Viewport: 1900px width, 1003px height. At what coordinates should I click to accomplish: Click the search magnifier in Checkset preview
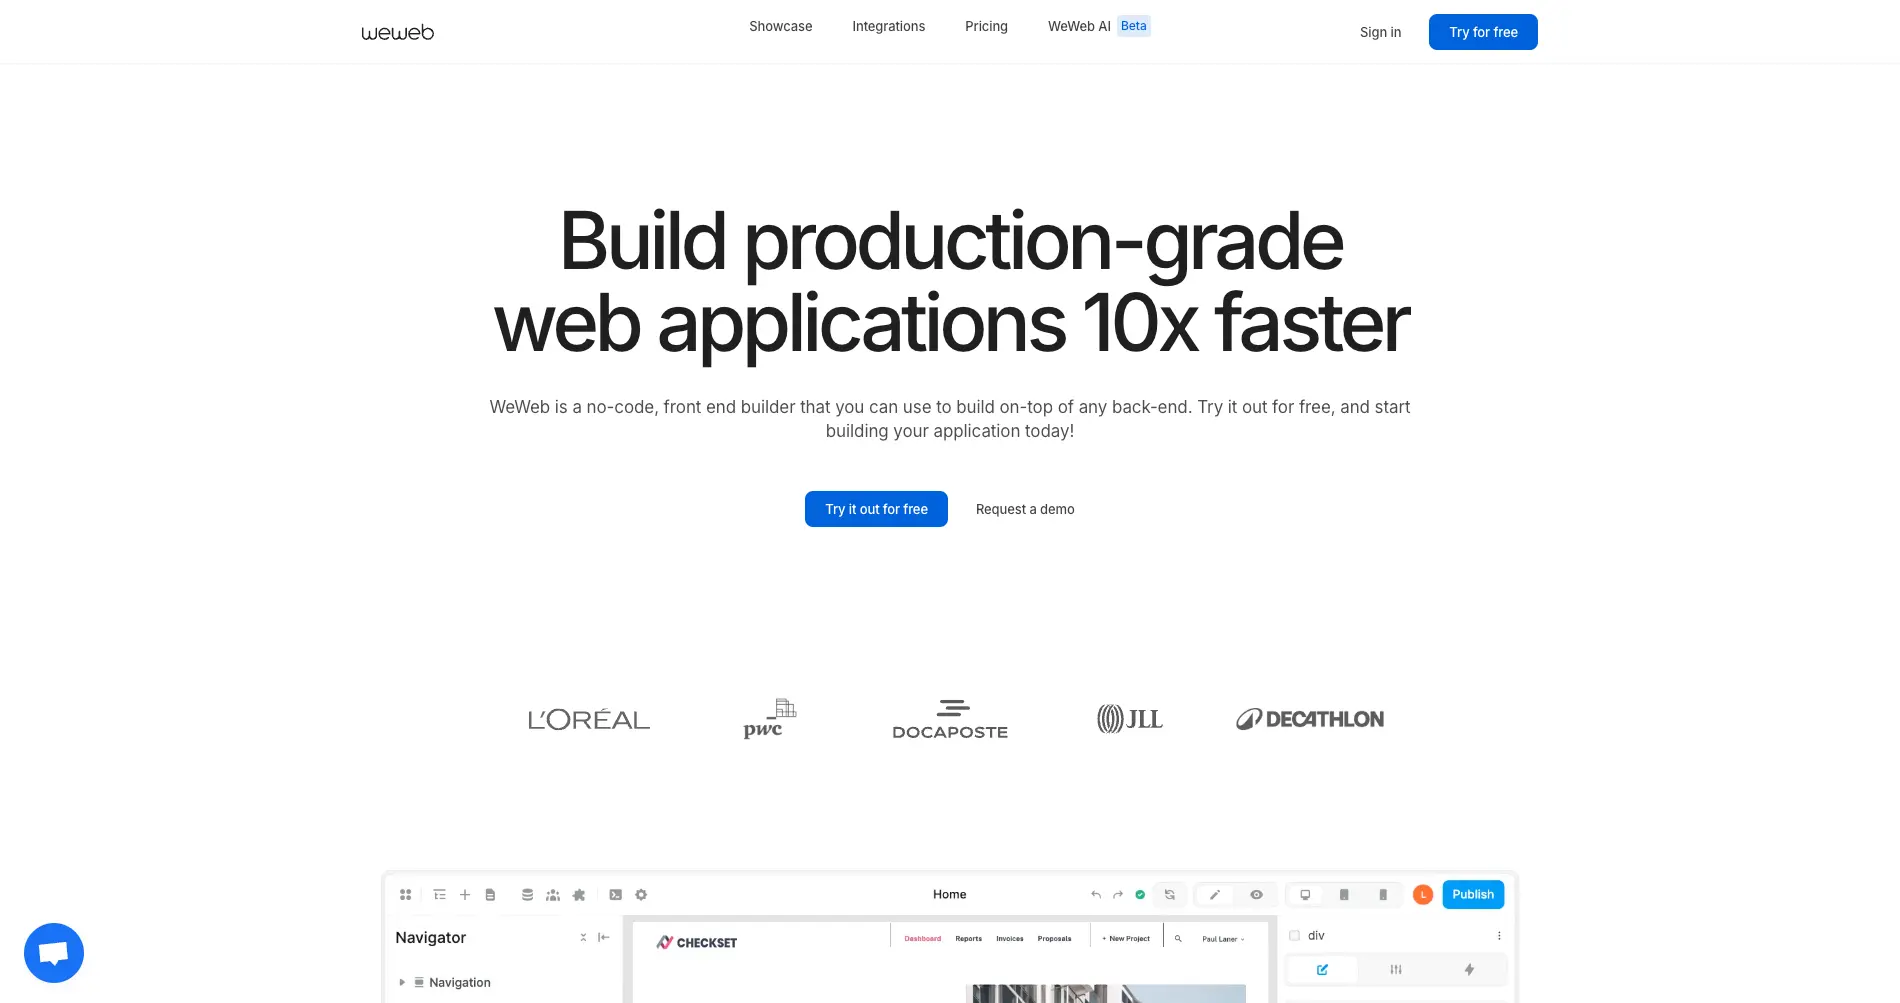click(x=1178, y=939)
